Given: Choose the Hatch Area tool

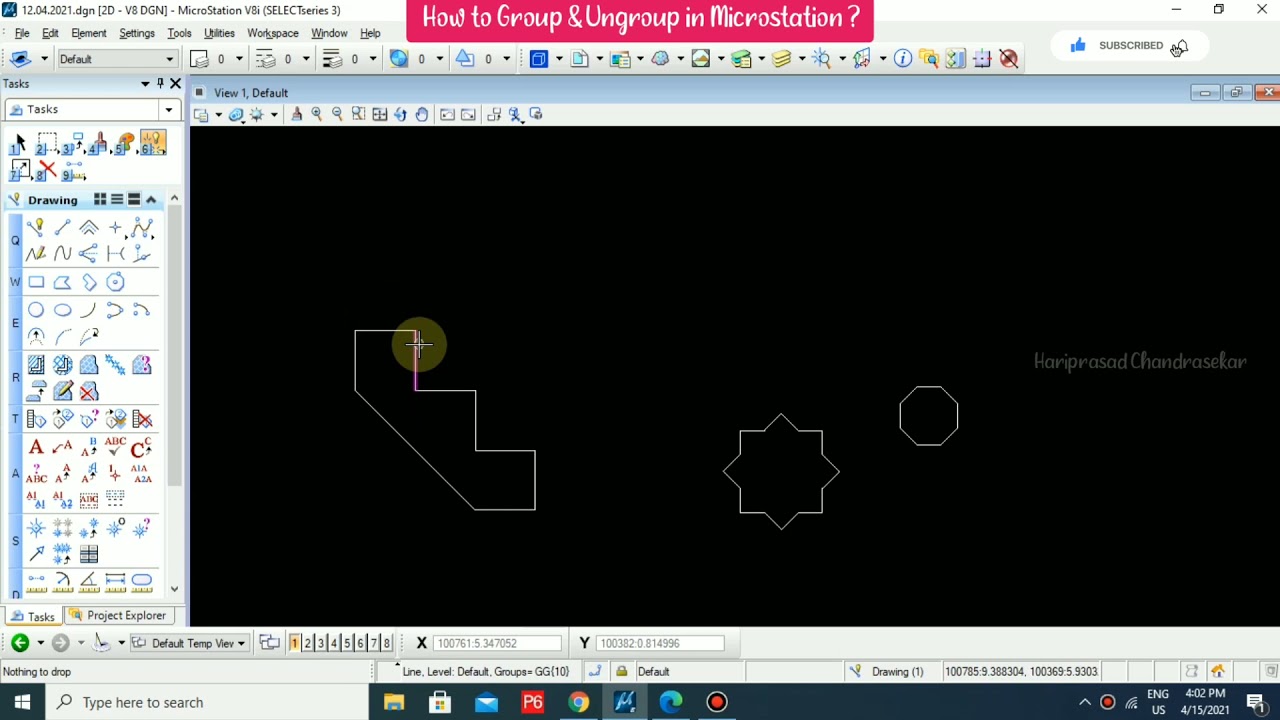Looking at the screenshot, I should tap(36, 365).
